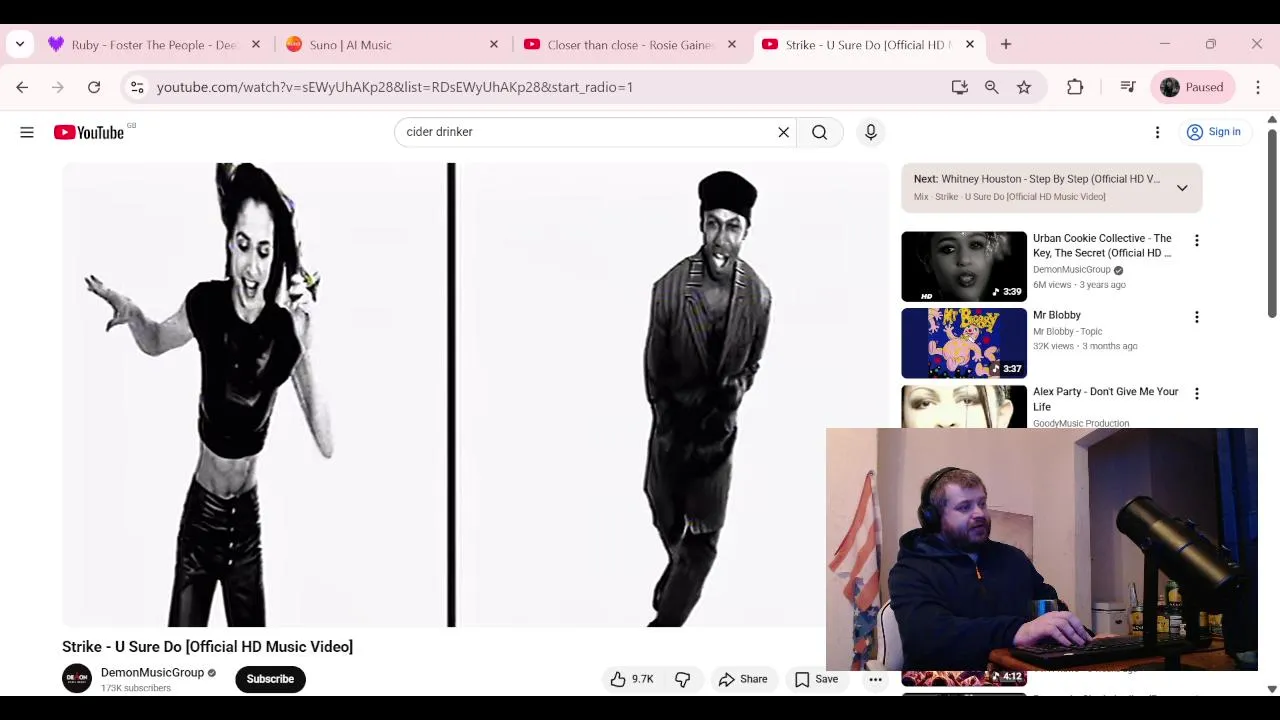Open the tab search dropdown arrow

click(20, 45)
